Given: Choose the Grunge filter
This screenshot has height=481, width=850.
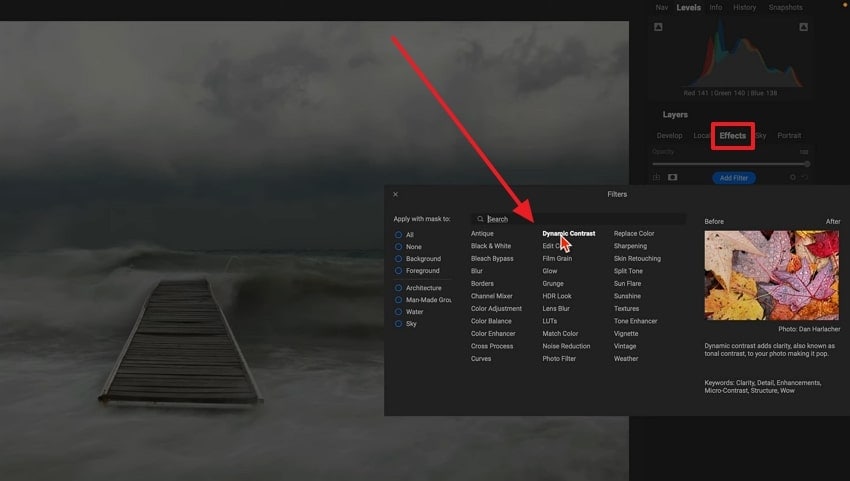Looking at the screenshot, I should (x=553, y=284).
